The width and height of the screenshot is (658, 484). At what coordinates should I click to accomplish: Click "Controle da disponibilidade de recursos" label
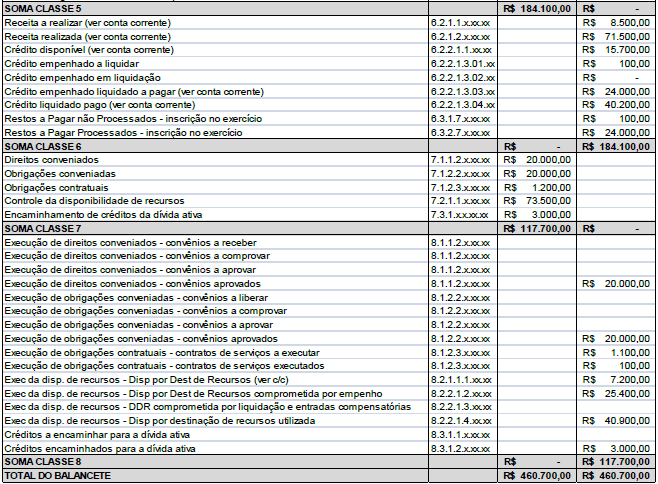click(94, 201)
